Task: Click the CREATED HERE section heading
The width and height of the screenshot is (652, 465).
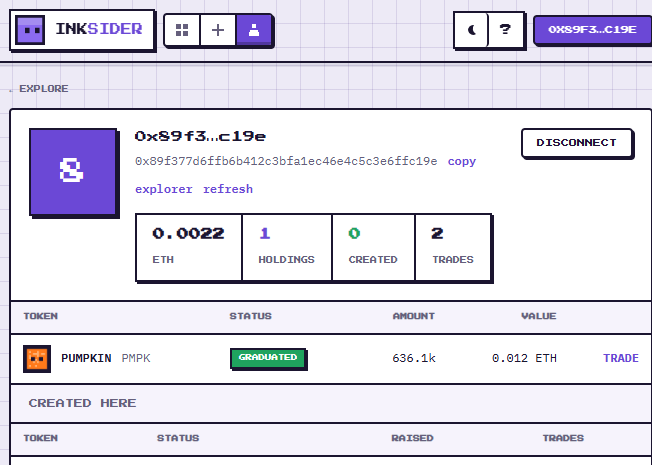Action: click(x=82, y=403)
